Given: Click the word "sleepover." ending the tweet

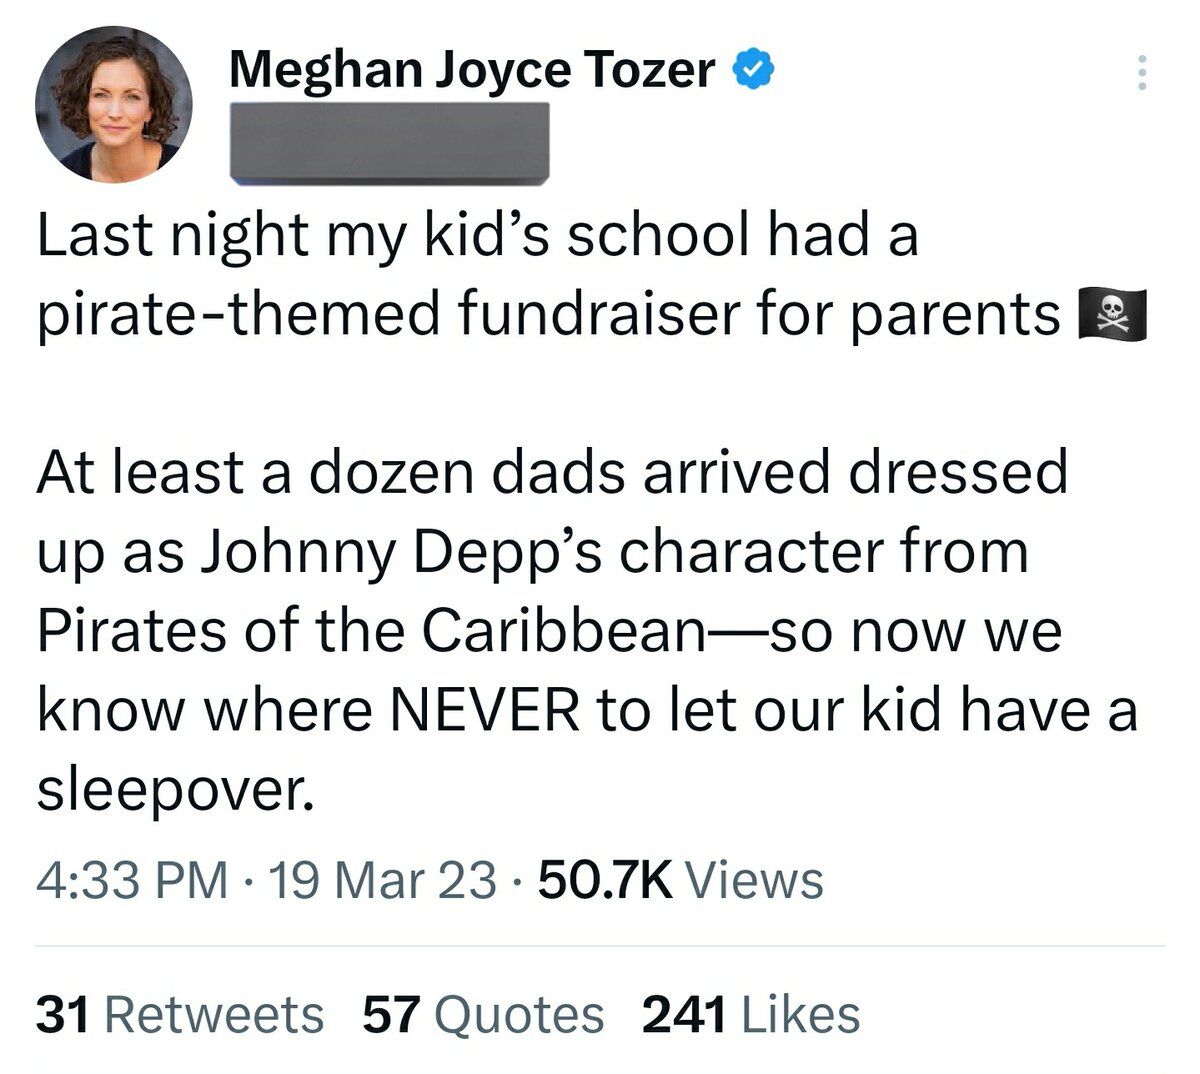Looking at the screenshot, I should pyautogui.click(x=168, y=790).
